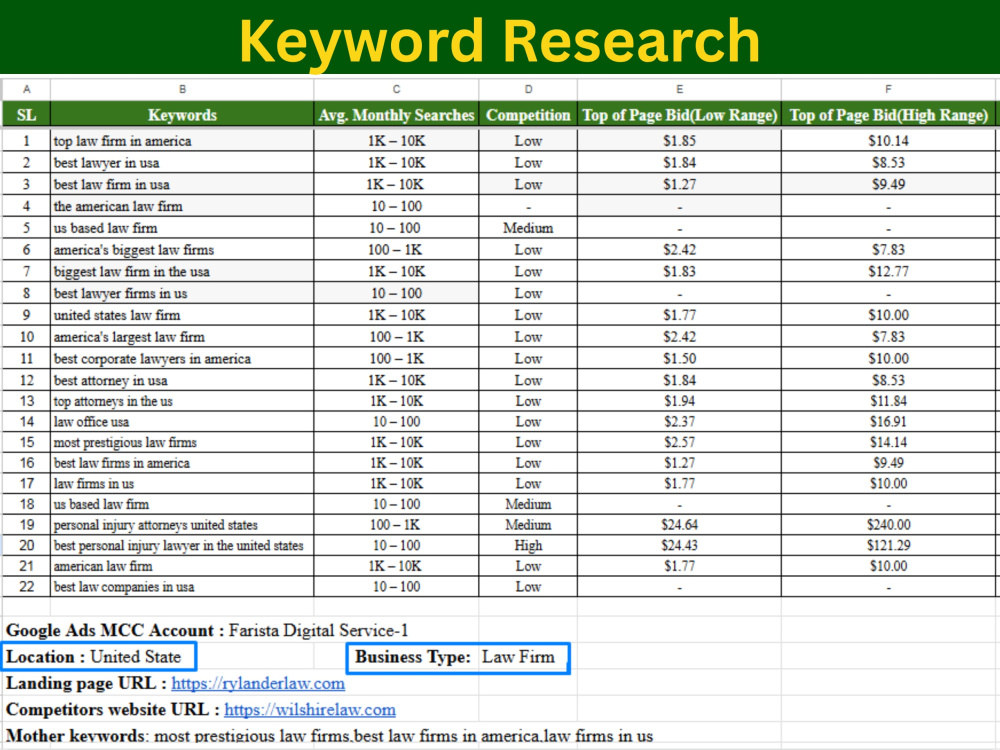Screen dimensions: 1000x750
Task: Open the rylanderlaw.com landing page link
Action: pyautogui.click(x=258, y=683)
